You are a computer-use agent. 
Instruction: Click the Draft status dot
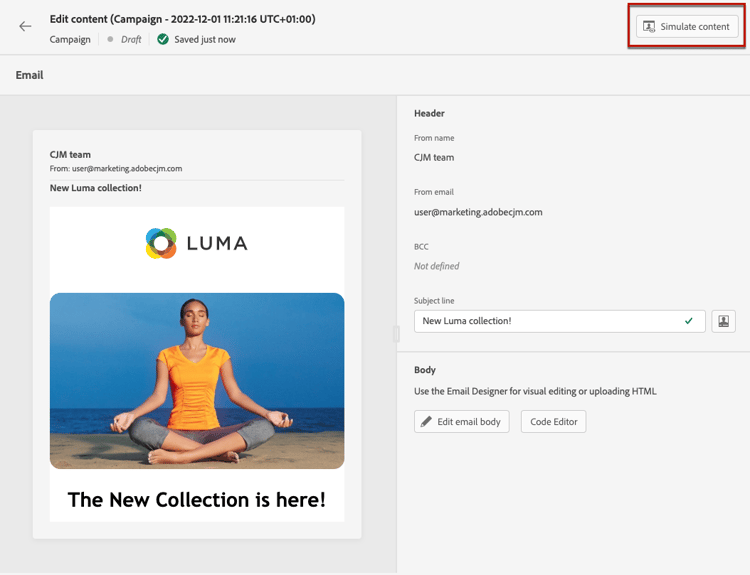coord(110,39)
